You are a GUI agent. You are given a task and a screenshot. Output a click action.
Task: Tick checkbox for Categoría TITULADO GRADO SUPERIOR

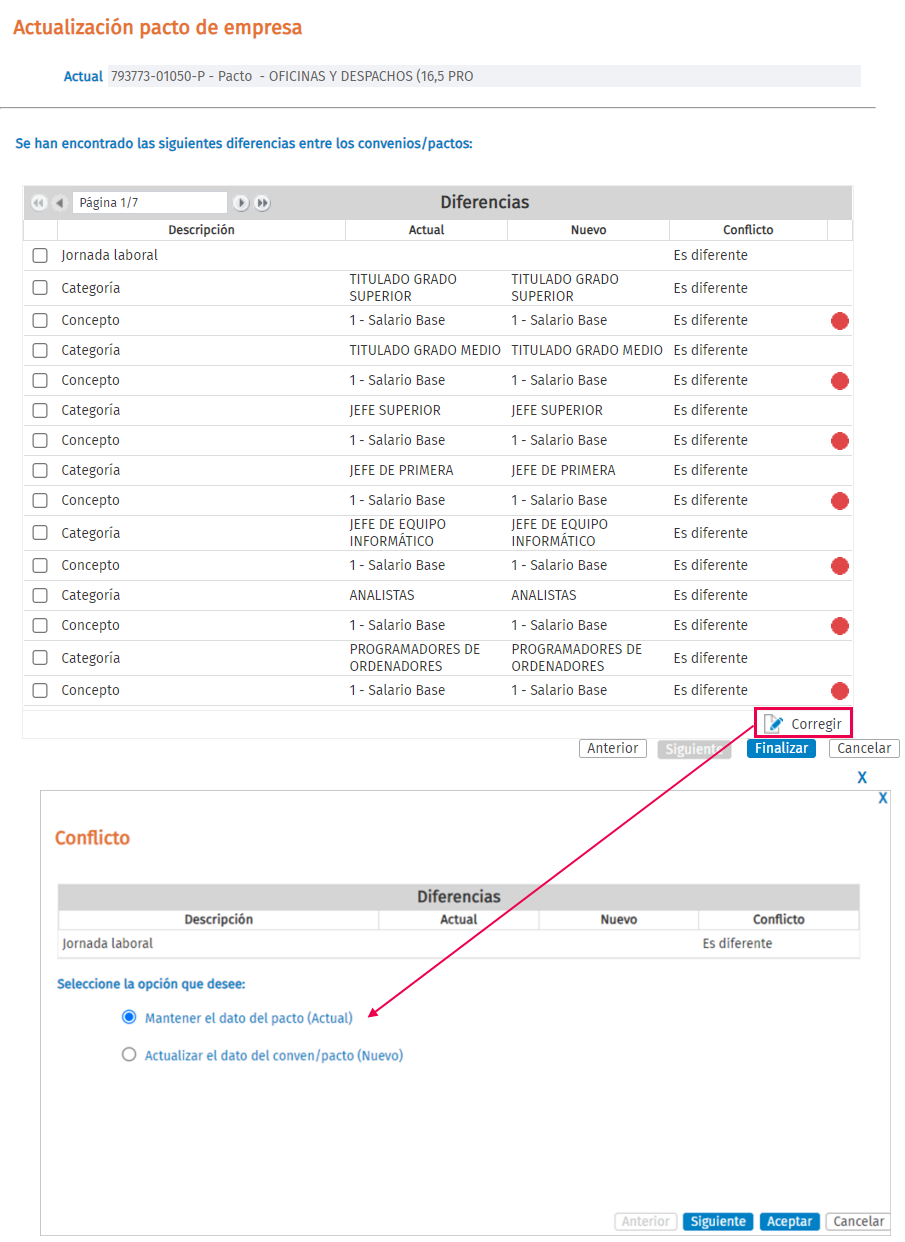pyautogui.click(x=40, y=288)
